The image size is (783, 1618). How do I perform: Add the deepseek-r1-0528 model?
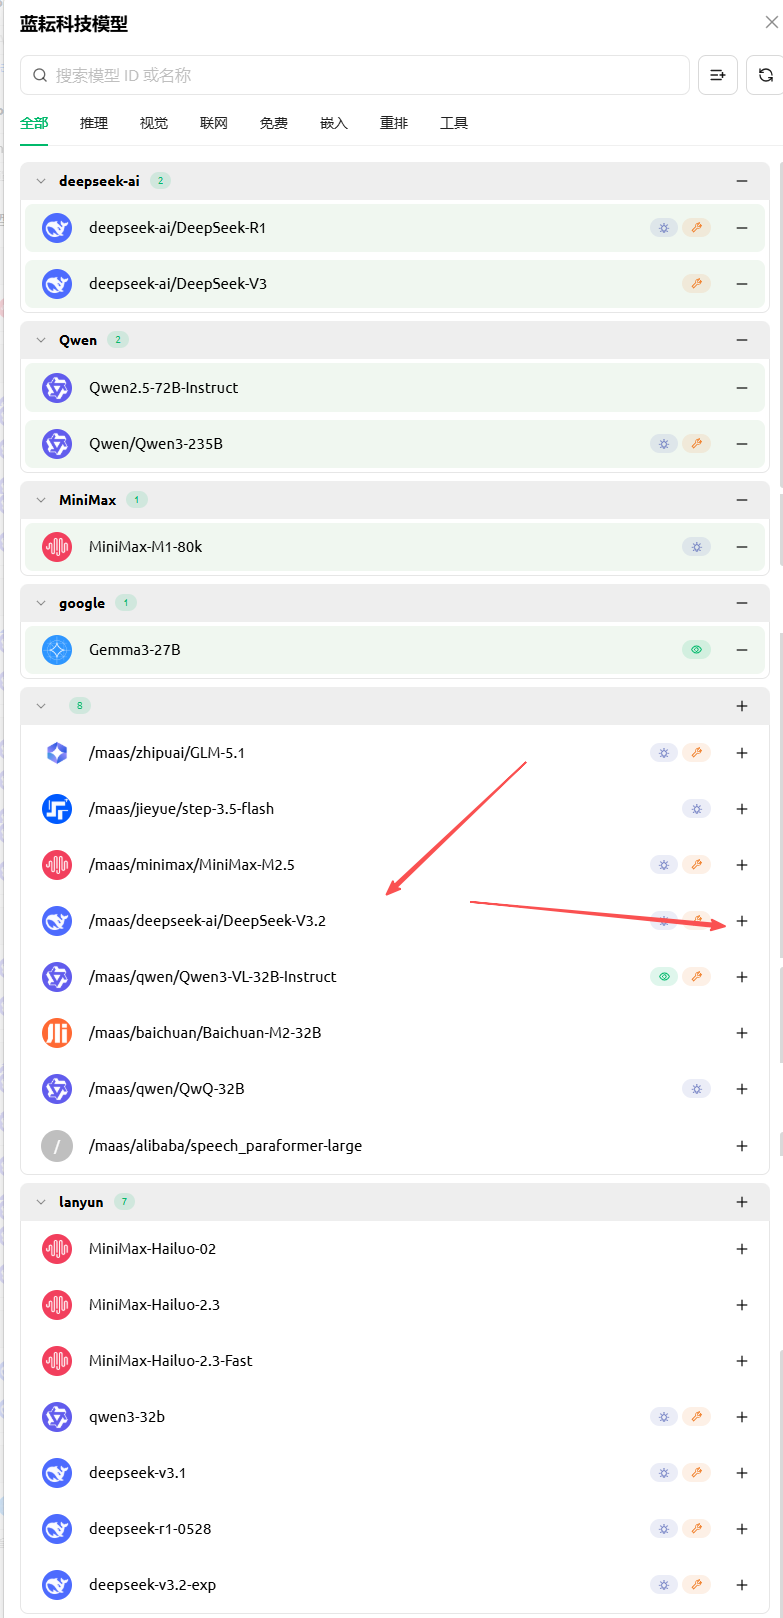point(742,1529)
